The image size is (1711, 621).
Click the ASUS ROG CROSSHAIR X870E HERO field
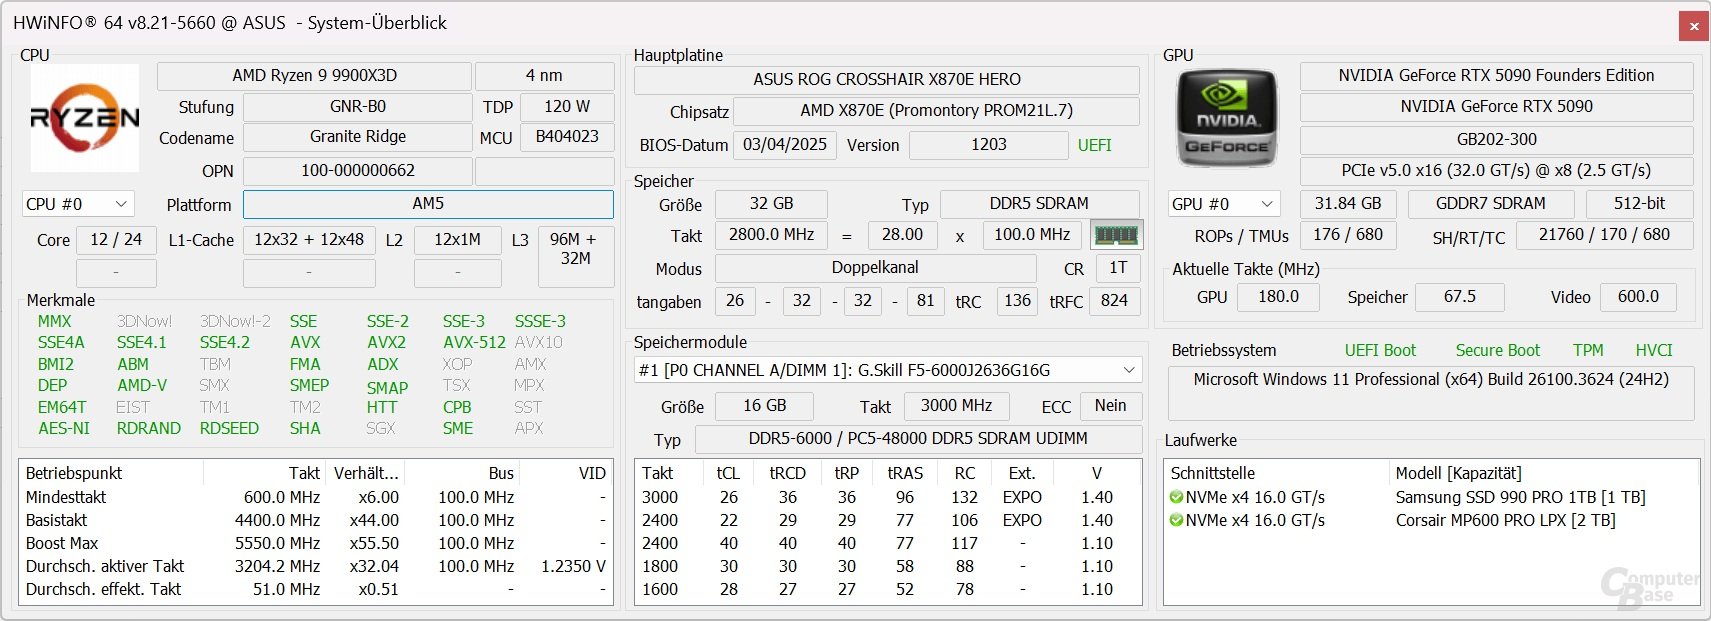tap(887, 80)
